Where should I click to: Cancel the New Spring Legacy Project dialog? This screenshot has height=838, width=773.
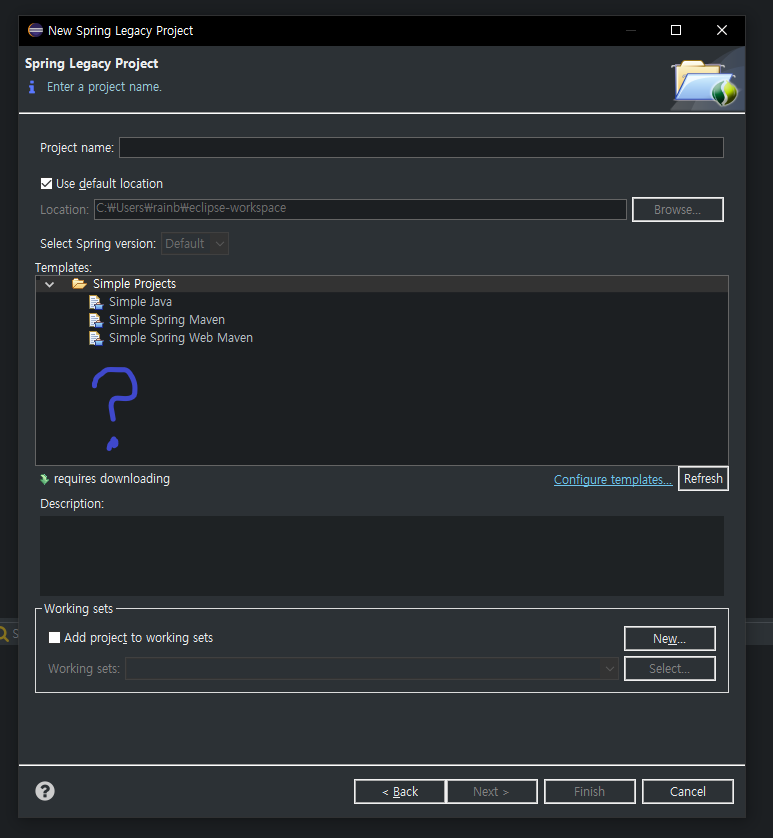pyautogui.click(x=687, y=792)
